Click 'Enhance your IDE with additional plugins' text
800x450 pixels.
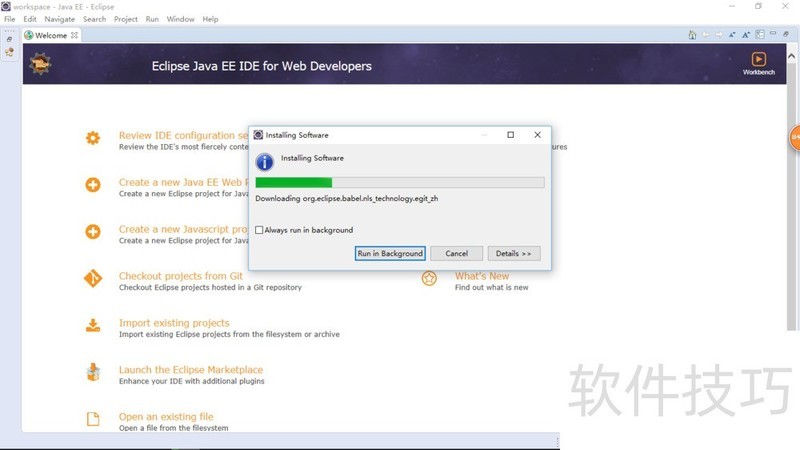coord(192,381)
